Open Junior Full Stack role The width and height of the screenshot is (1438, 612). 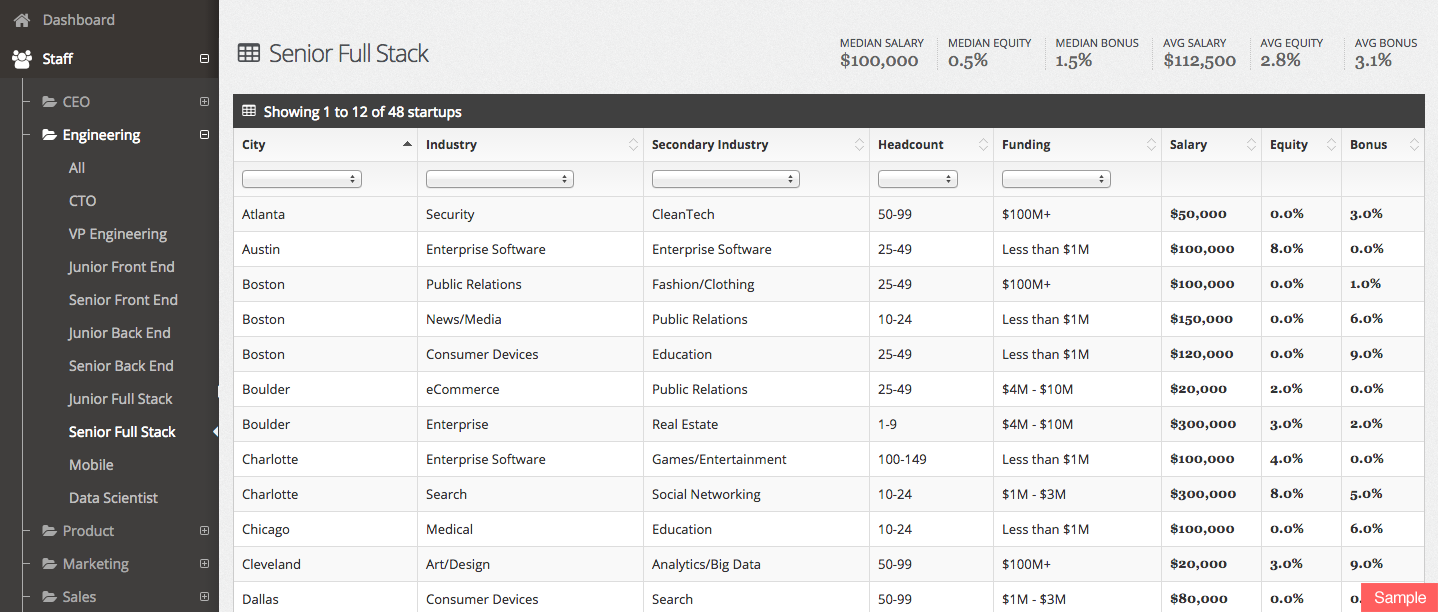(121, 399)
